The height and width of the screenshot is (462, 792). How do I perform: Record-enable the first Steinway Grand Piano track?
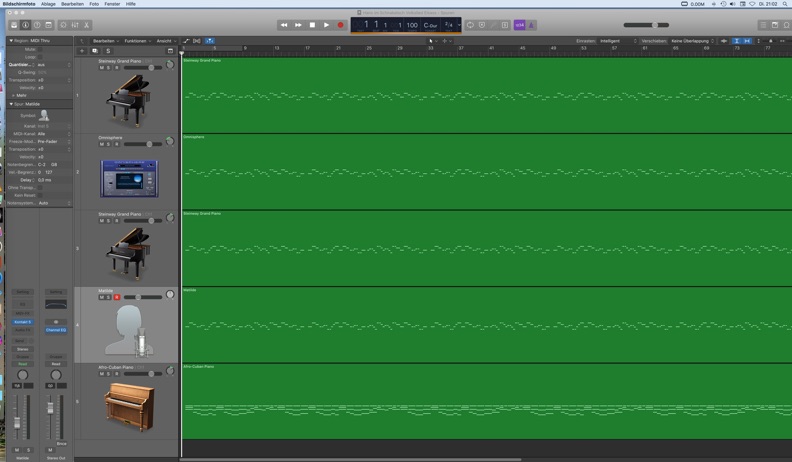(x=117, y=68)
